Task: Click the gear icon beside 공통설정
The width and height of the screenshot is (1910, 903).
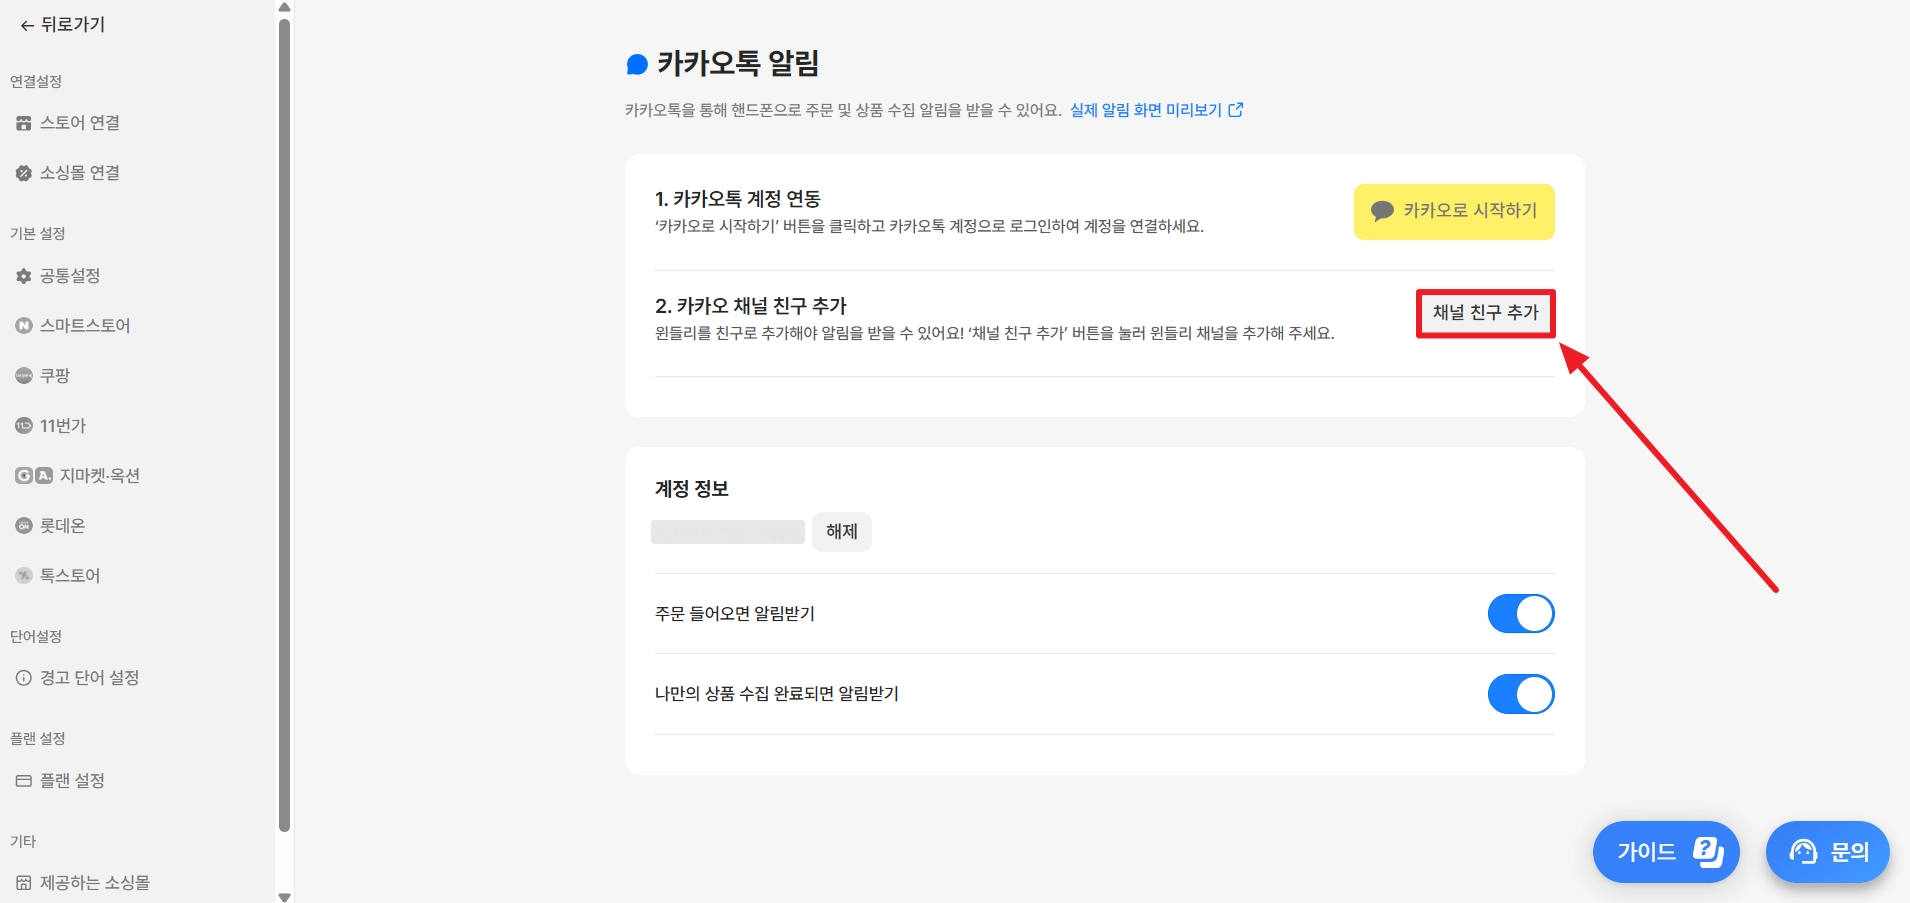Action: point(24,276)
